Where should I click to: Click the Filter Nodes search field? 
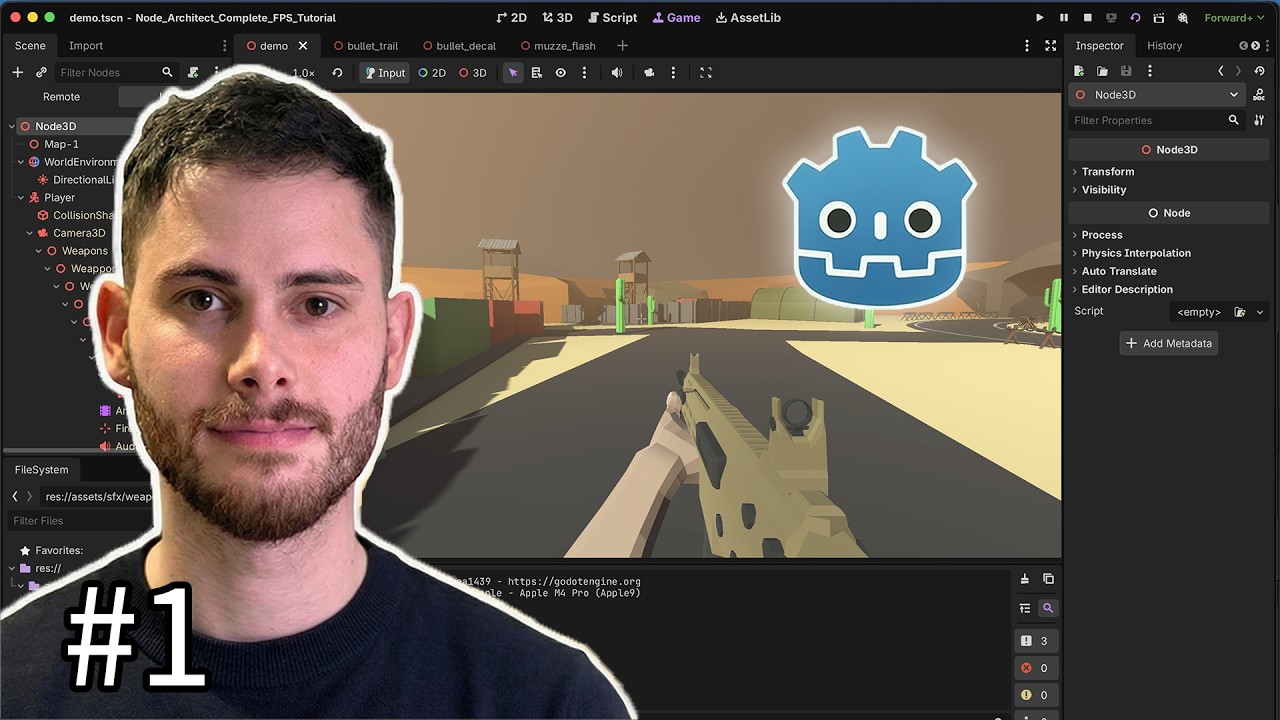(116, 72)
